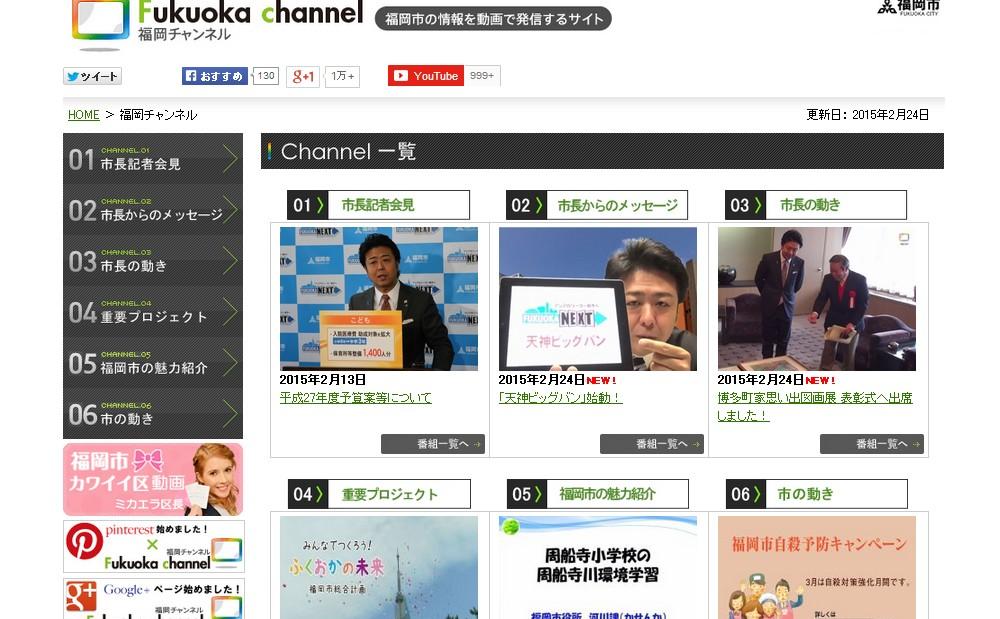
Task: Open the YouTube subscribe button
Action: [x=426, y=76]
